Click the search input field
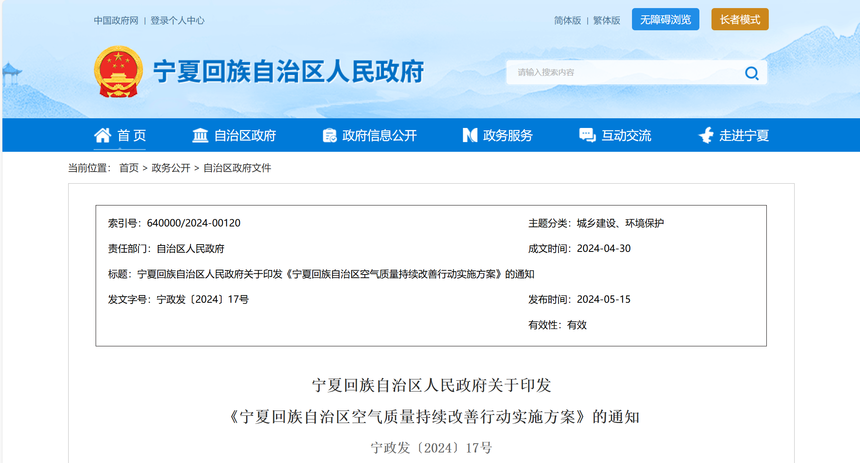The height and width of the screenshot is (463, 860). 620,73
